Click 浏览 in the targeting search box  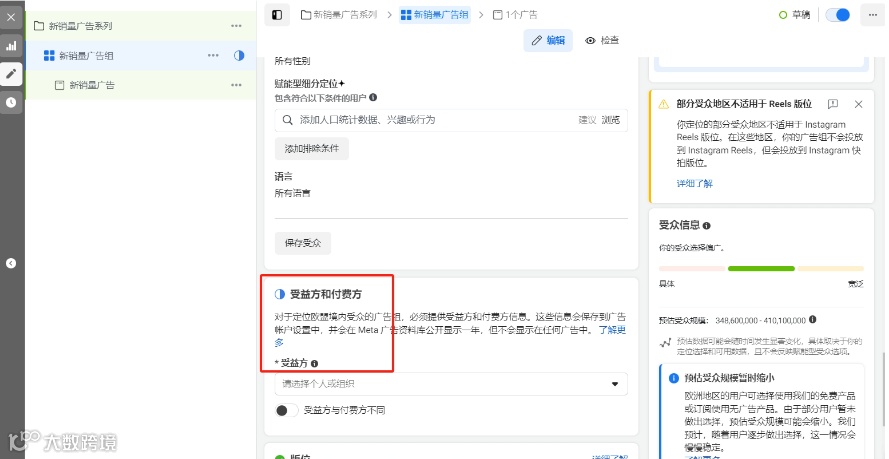(611, 120)
